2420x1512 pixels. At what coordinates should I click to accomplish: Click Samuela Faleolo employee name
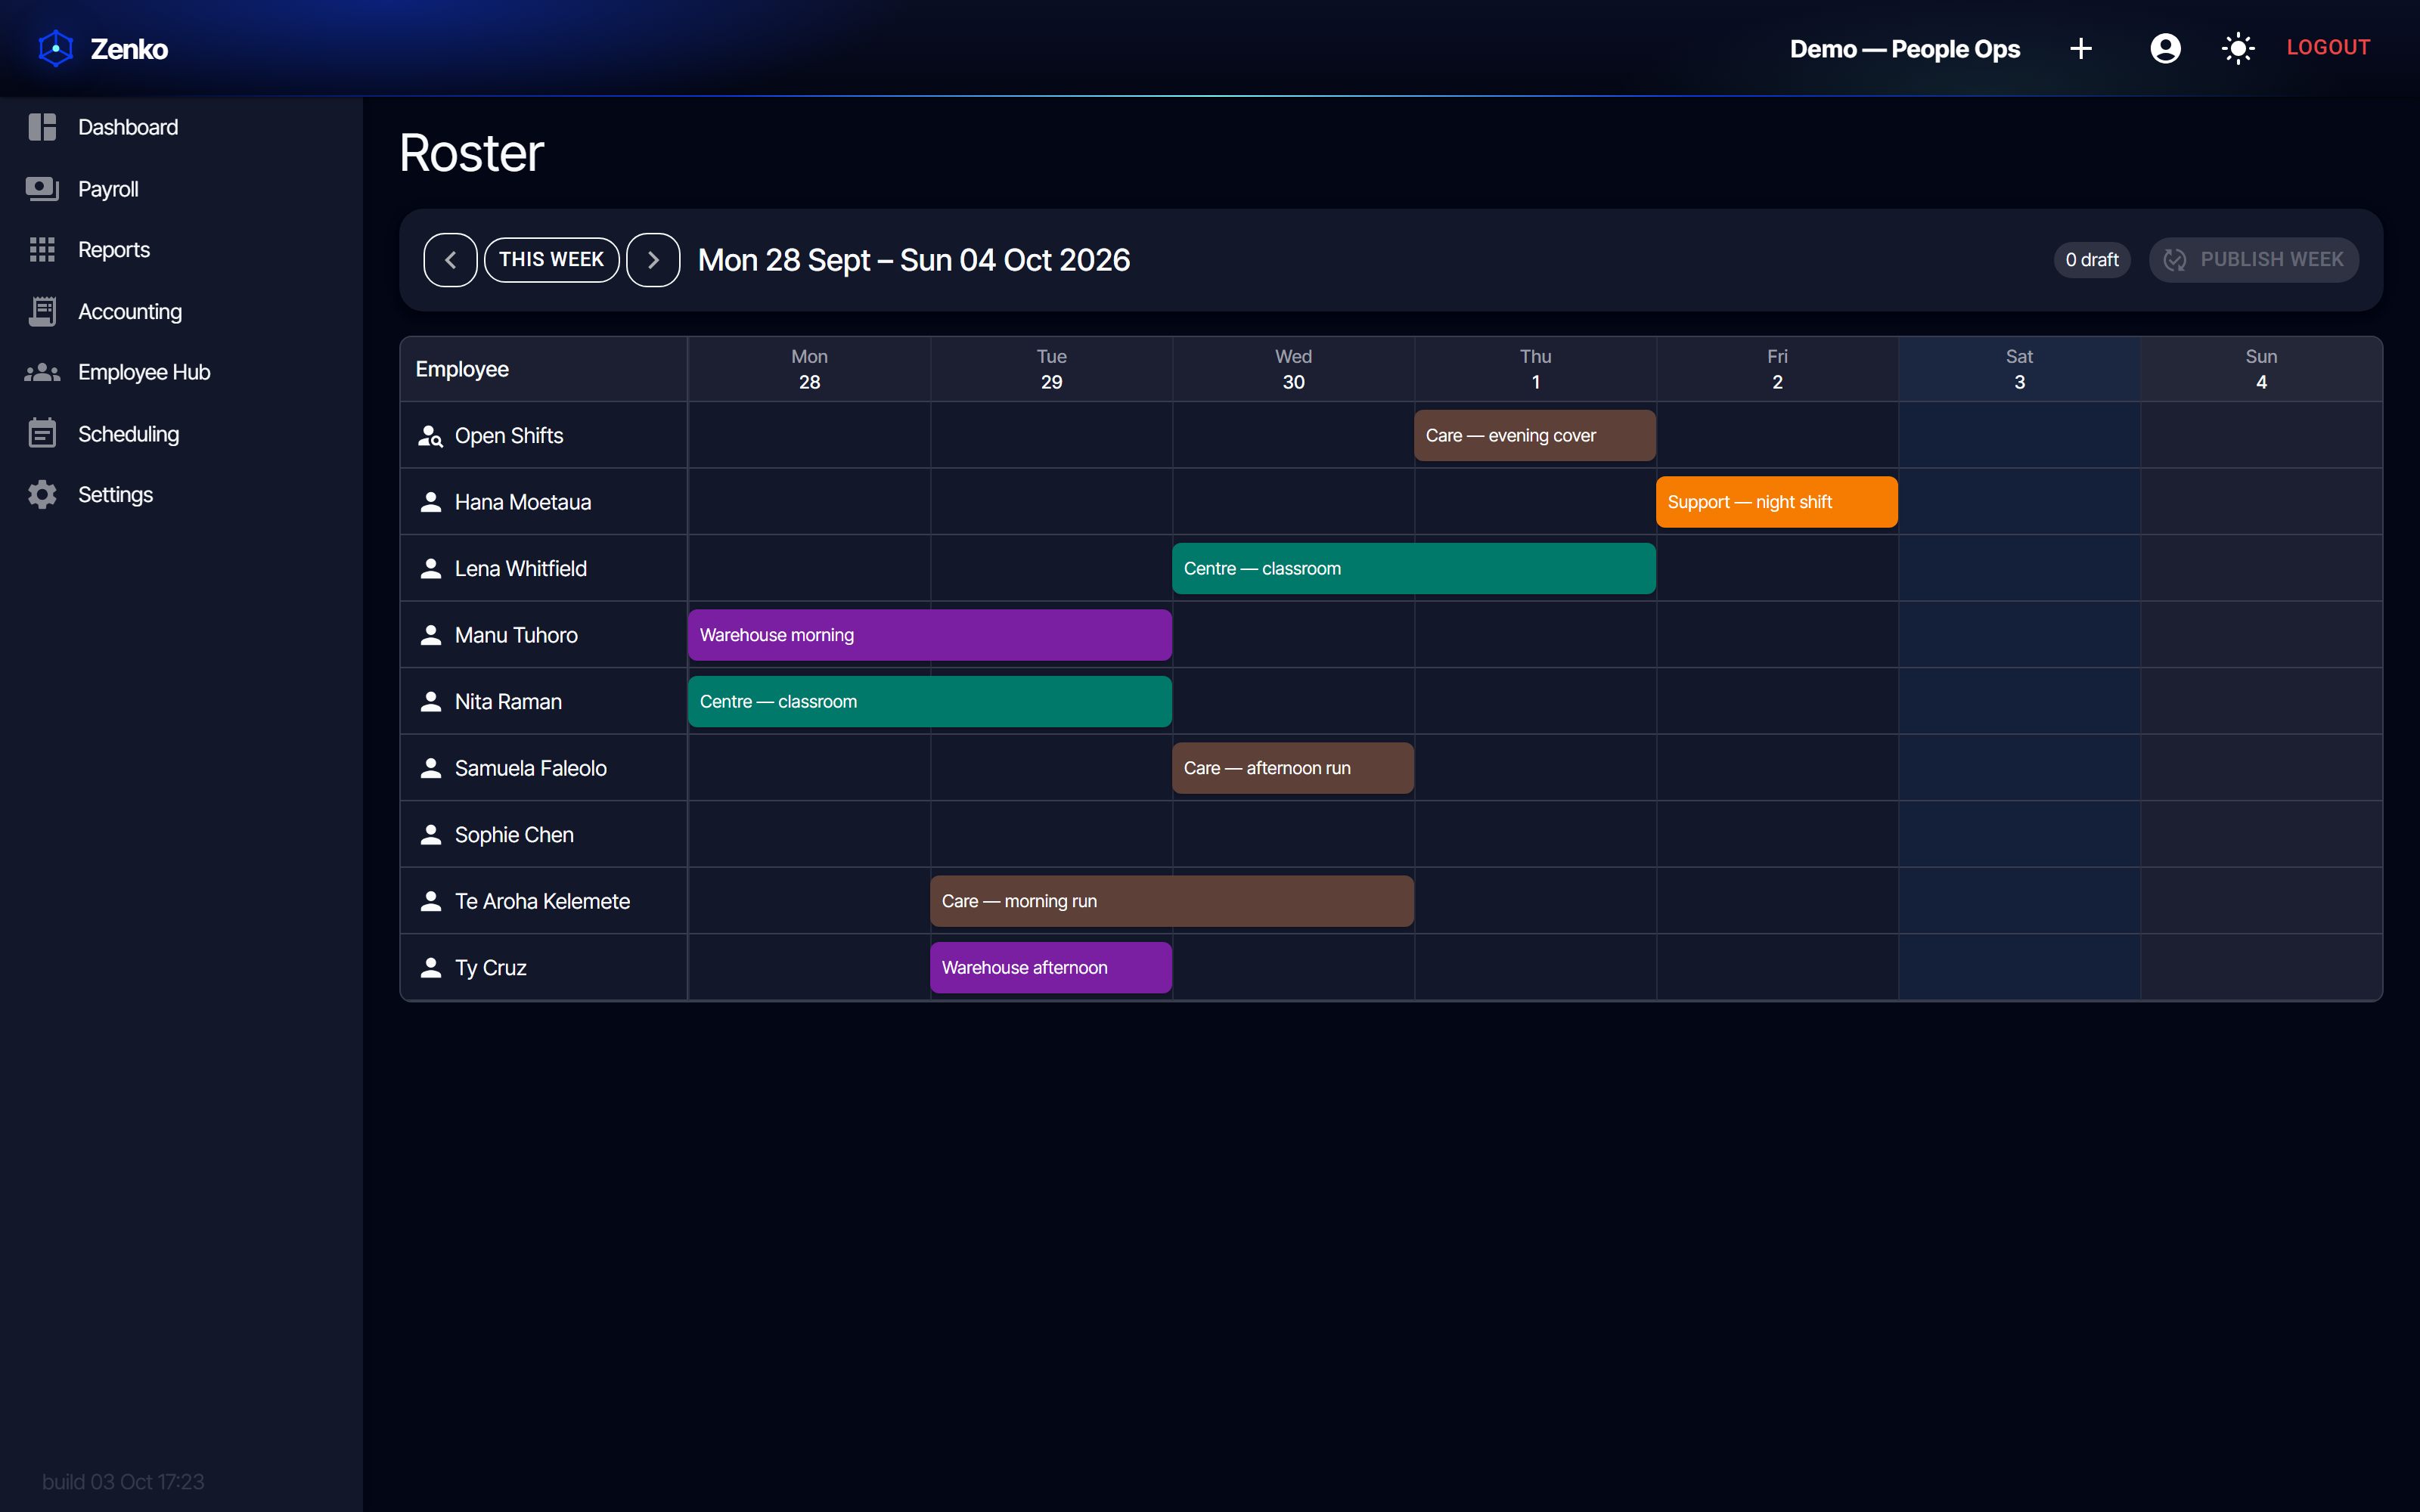tap(531, 768)
